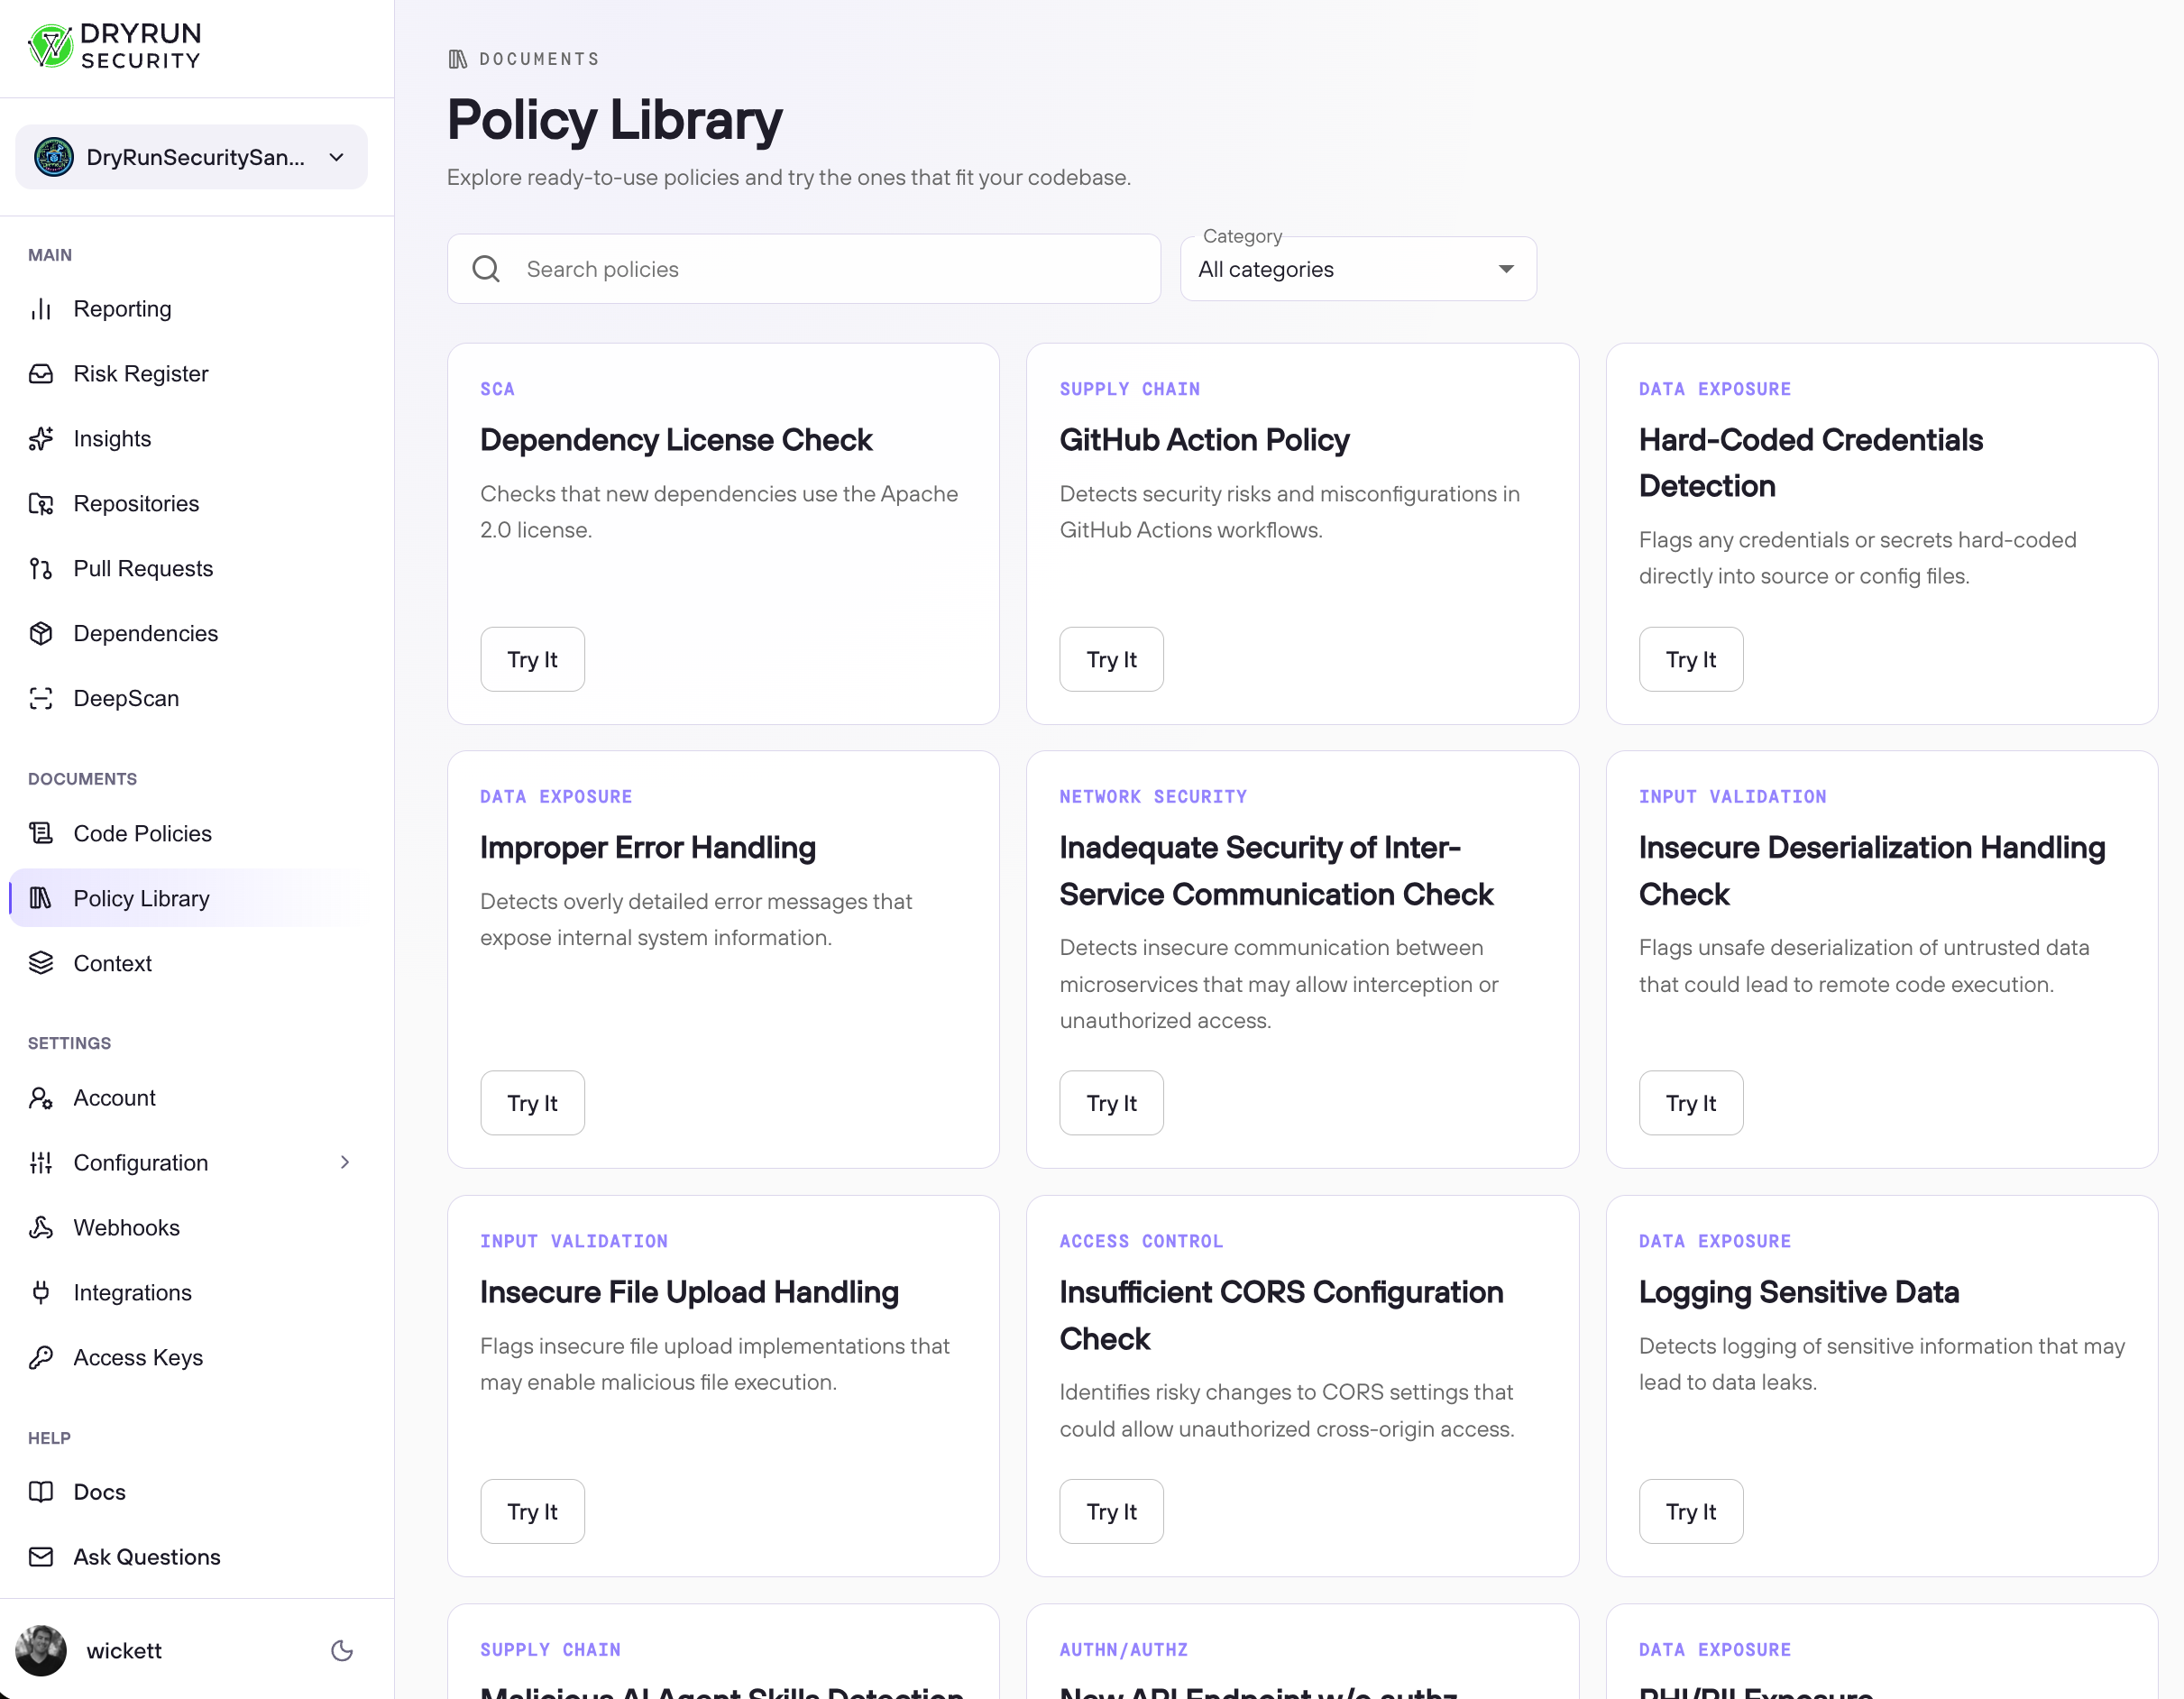Click the Dependencies package icon
Image resolution: width=2184 pixels, height=1699 pixels.
point(41,634)
